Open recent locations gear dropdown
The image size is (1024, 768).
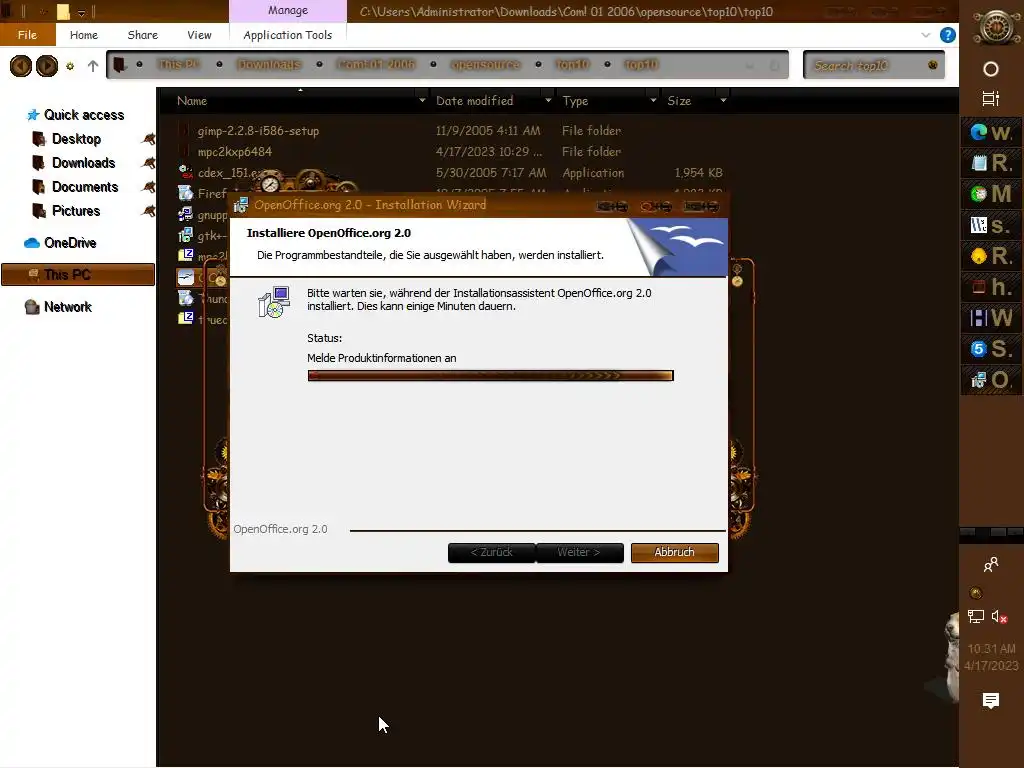click(x=70, y=66)
